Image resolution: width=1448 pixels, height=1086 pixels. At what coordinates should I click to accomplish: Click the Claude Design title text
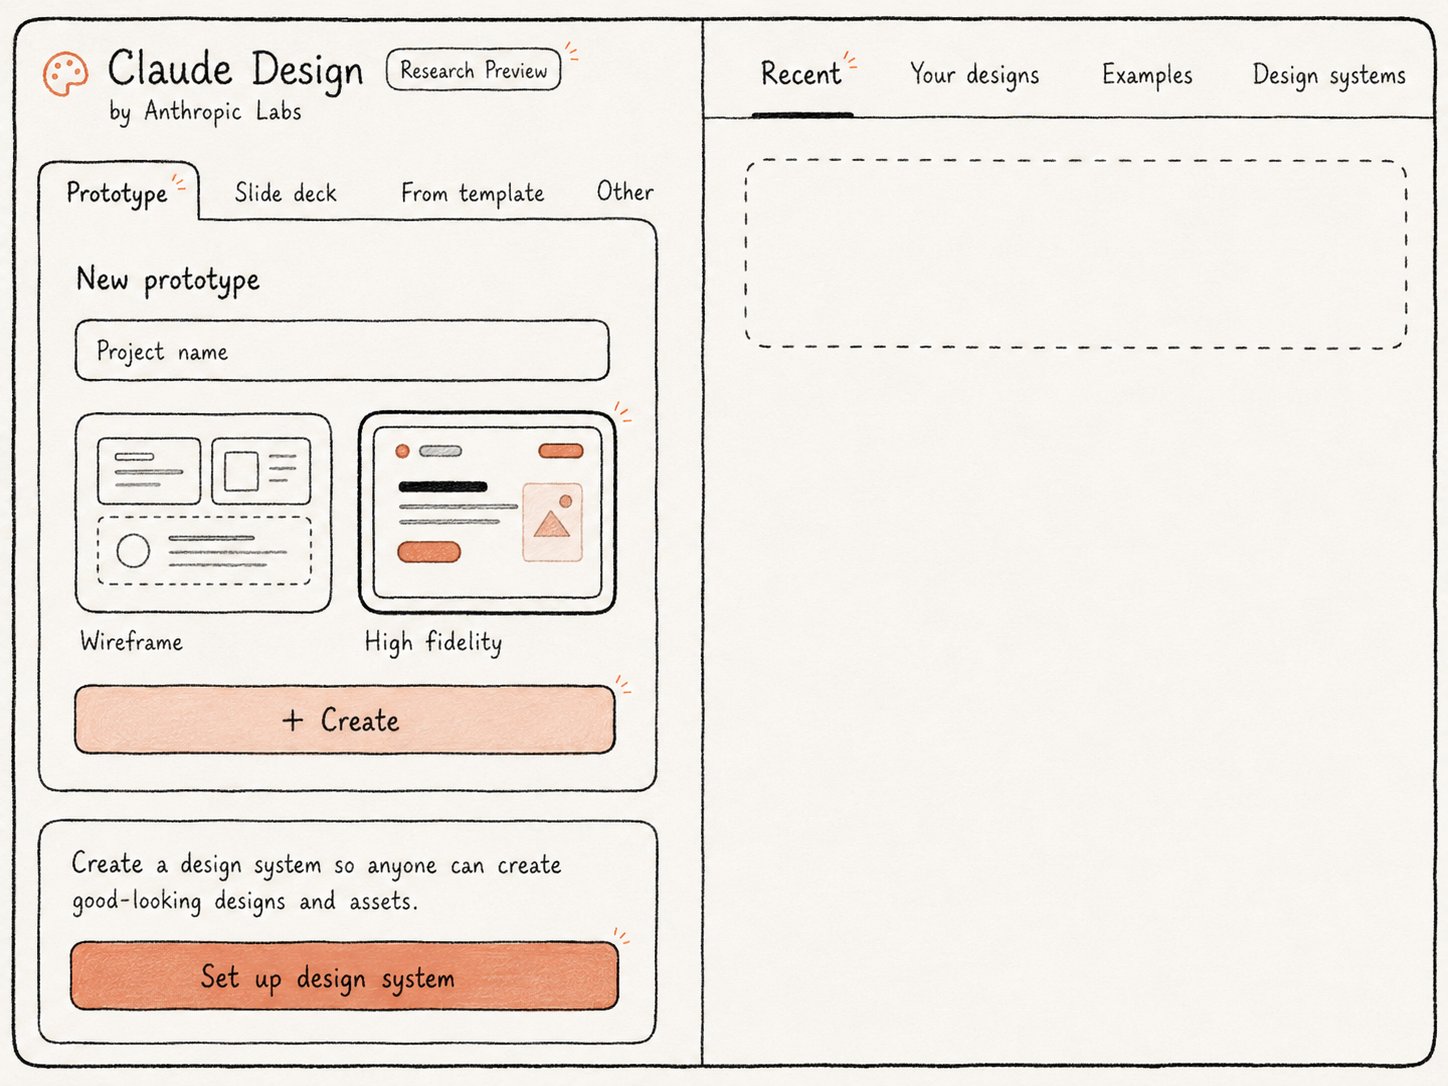pyautogui.click(x=236, y=70)
